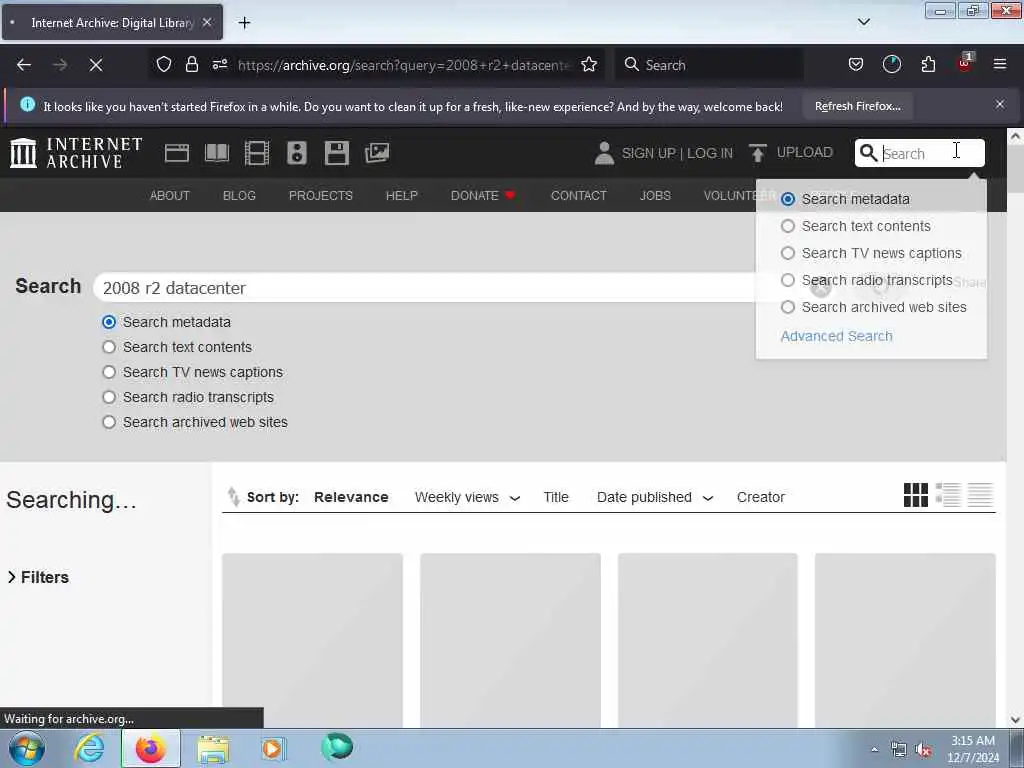The width and height of the screenshot is (1024, 768).
Task: Bookmark this page with star icon
Action: pos(589,65)
